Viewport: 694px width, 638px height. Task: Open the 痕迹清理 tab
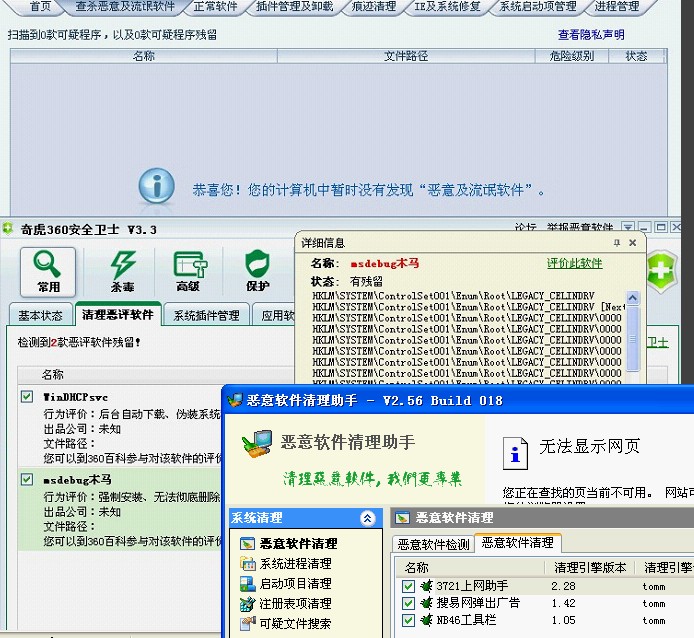pyautogui.click(x=374, y=7)
